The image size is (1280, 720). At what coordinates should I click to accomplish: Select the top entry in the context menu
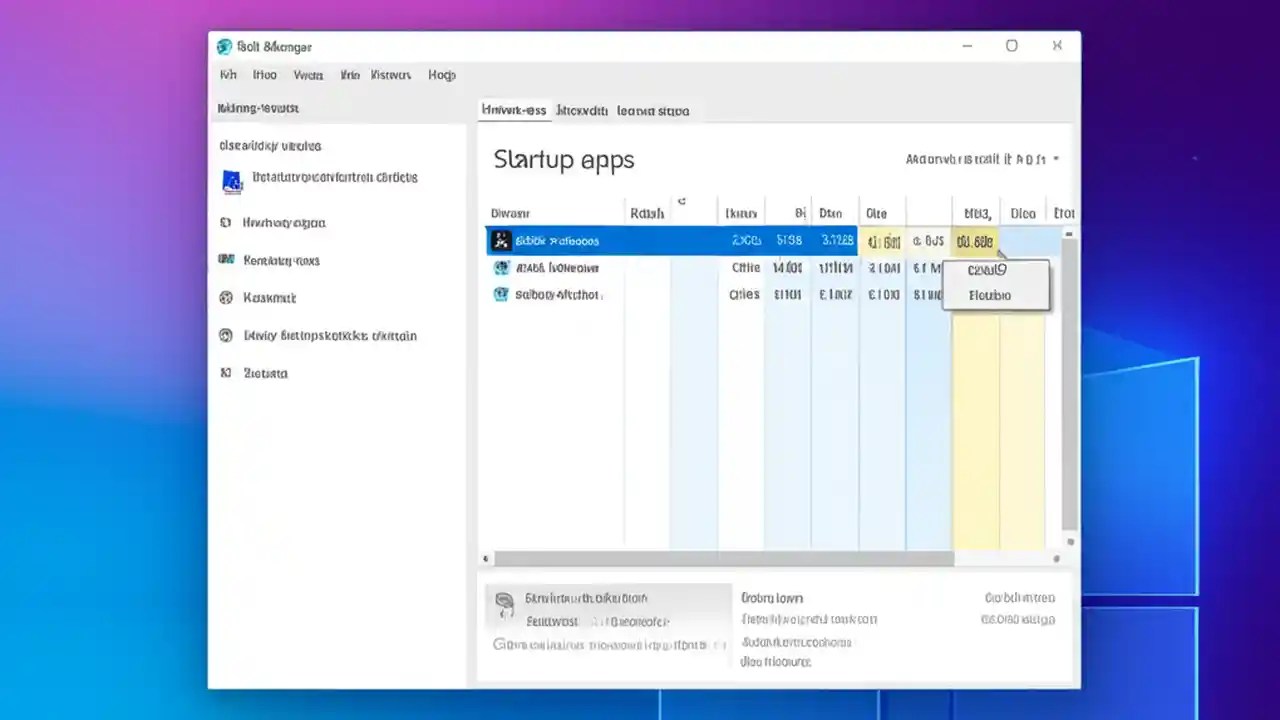pyautogui.click(x=986, y=269)
